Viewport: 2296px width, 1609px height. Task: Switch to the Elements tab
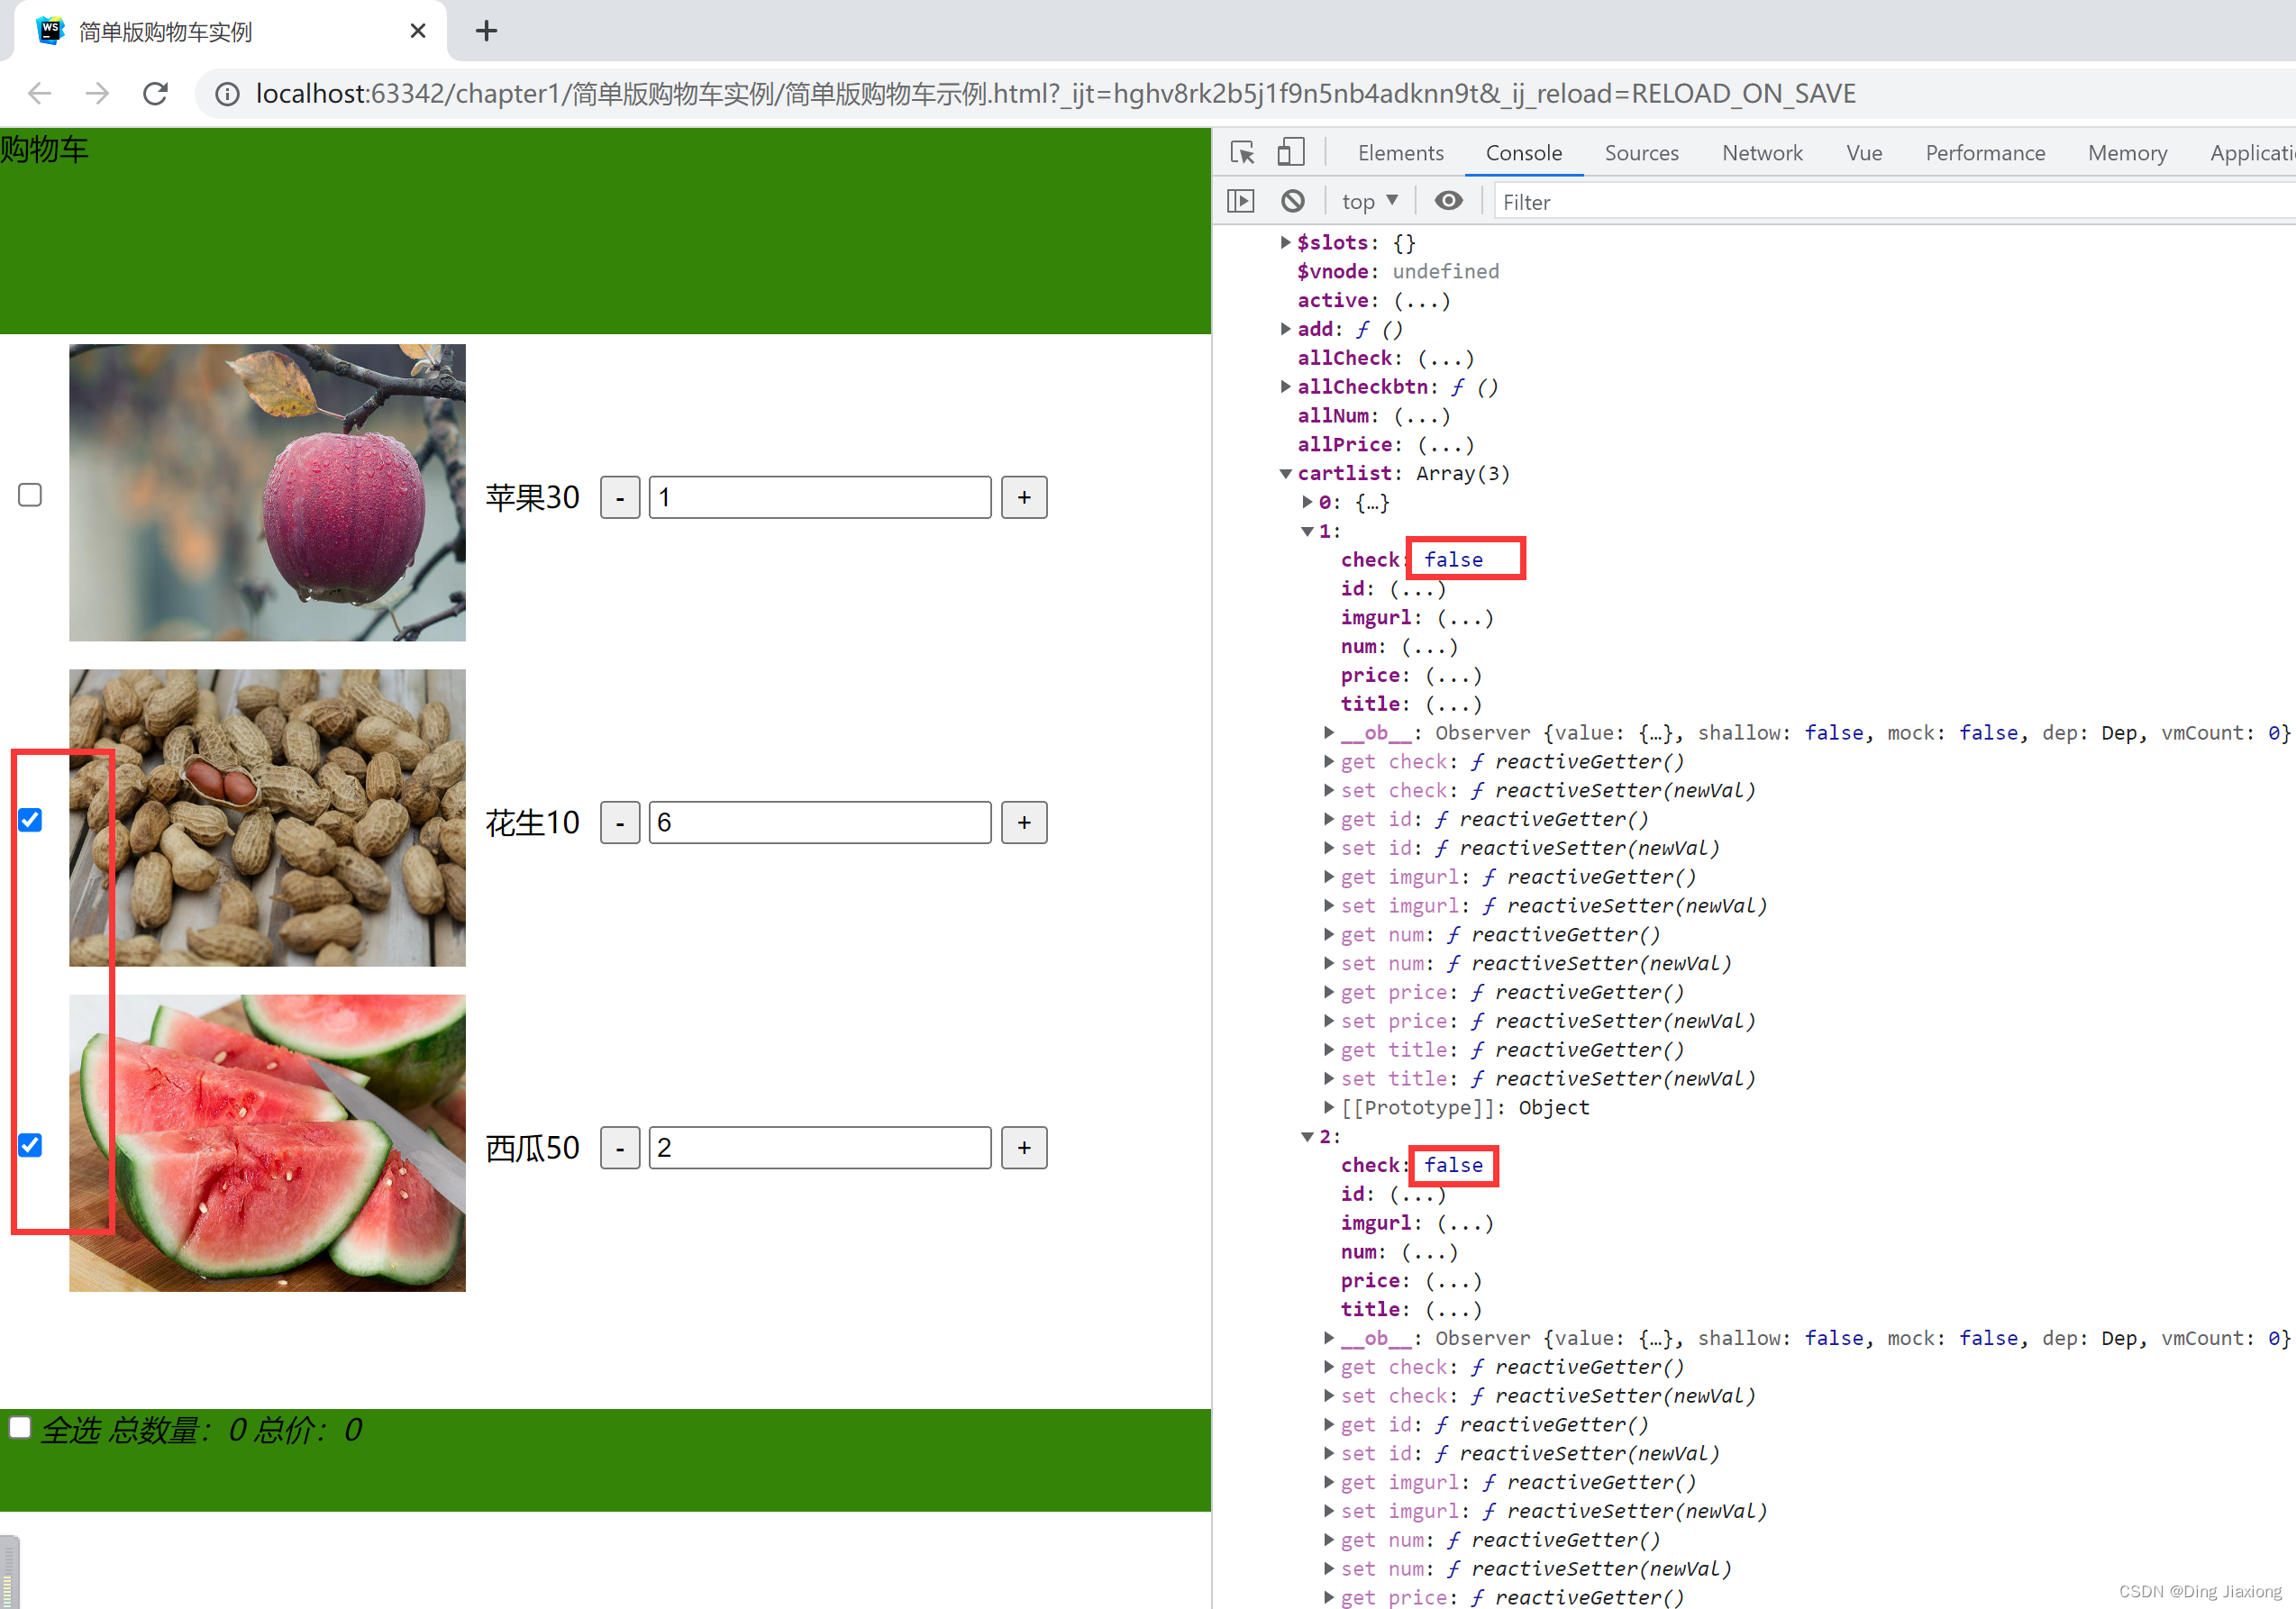point(1400,153)
